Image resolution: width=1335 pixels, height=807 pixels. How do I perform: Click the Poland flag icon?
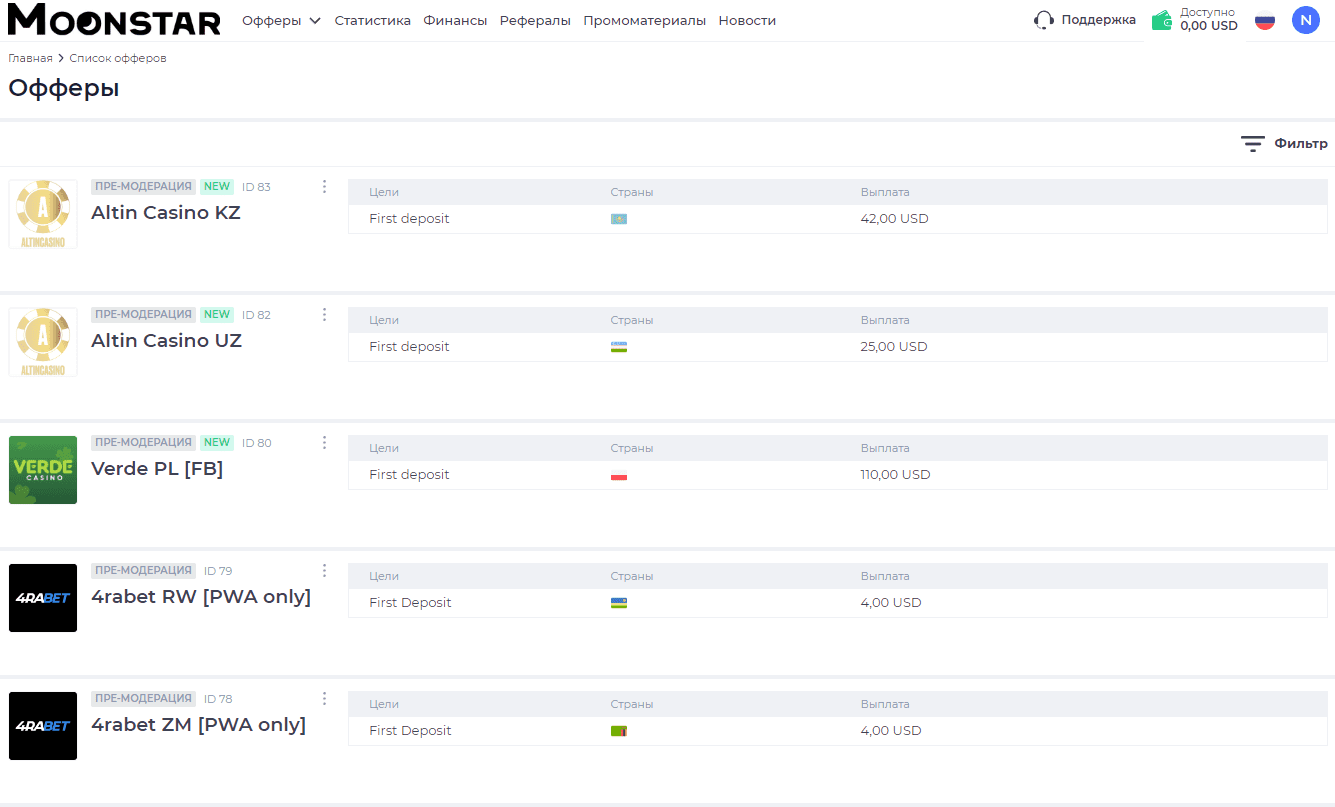pos(619,475)
